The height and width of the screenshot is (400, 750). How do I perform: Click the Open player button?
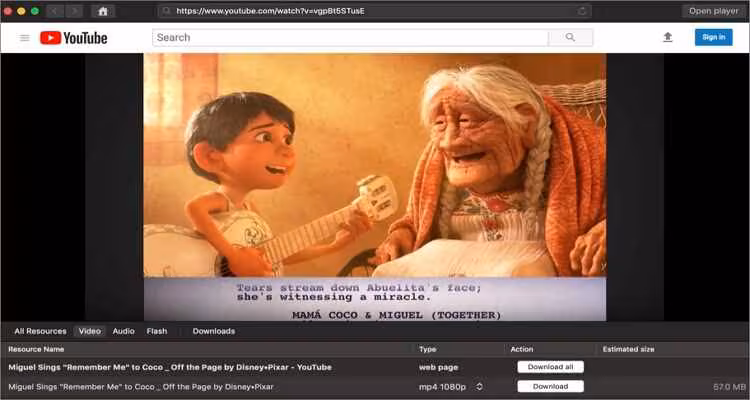coord(714,11)
